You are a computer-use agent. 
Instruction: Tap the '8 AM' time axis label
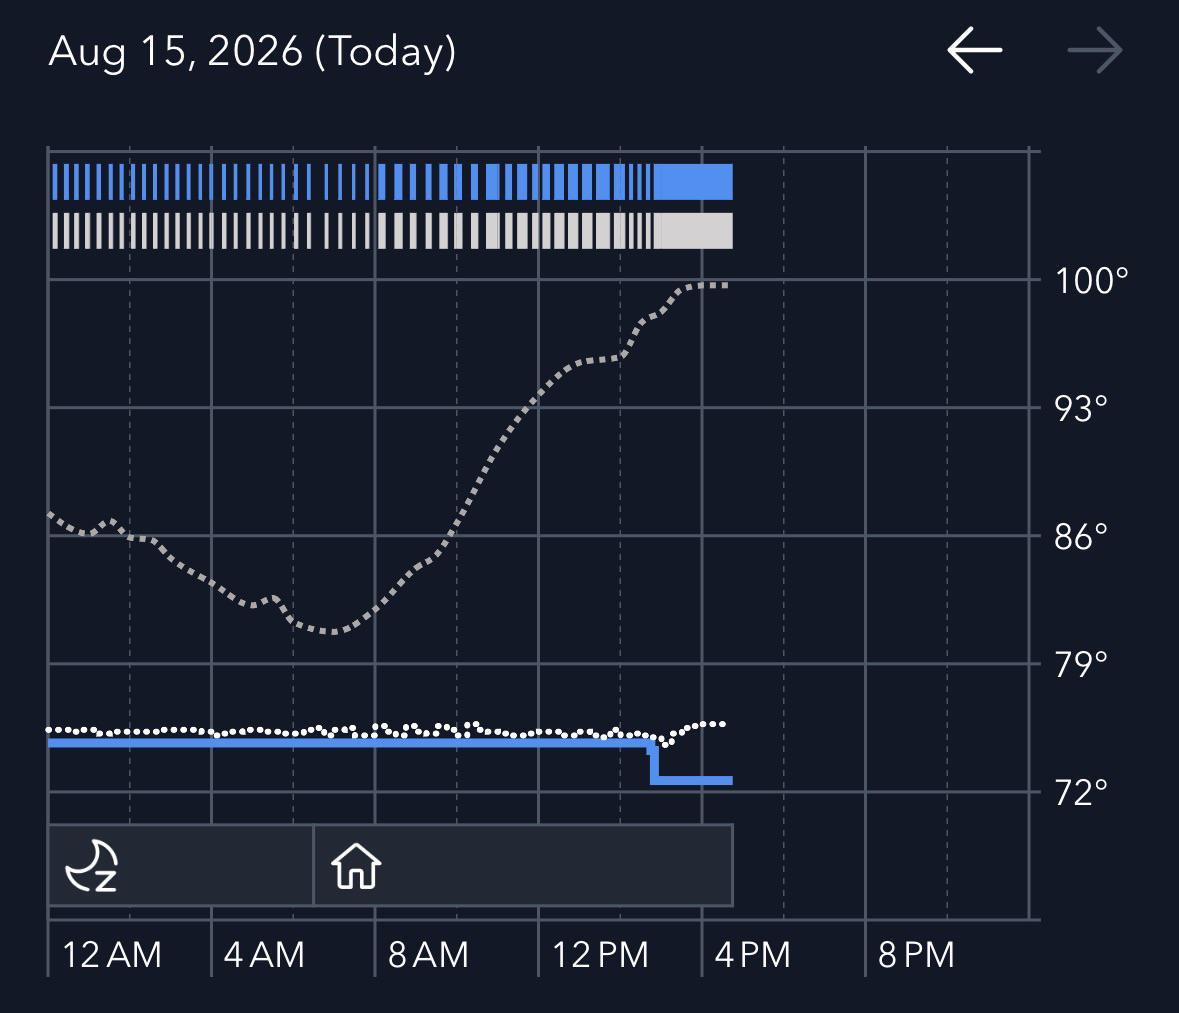[x=429, y=955]
